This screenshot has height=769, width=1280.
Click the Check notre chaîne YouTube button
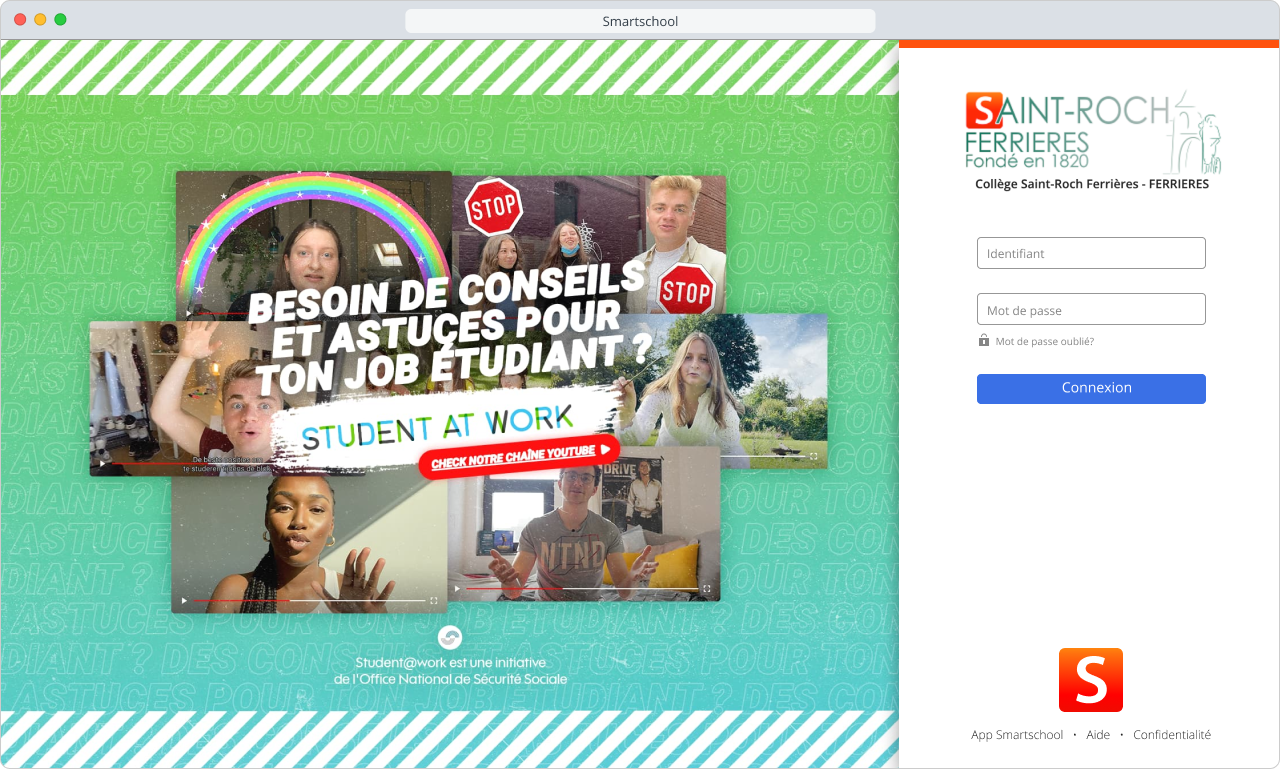(x=519, y=457)
